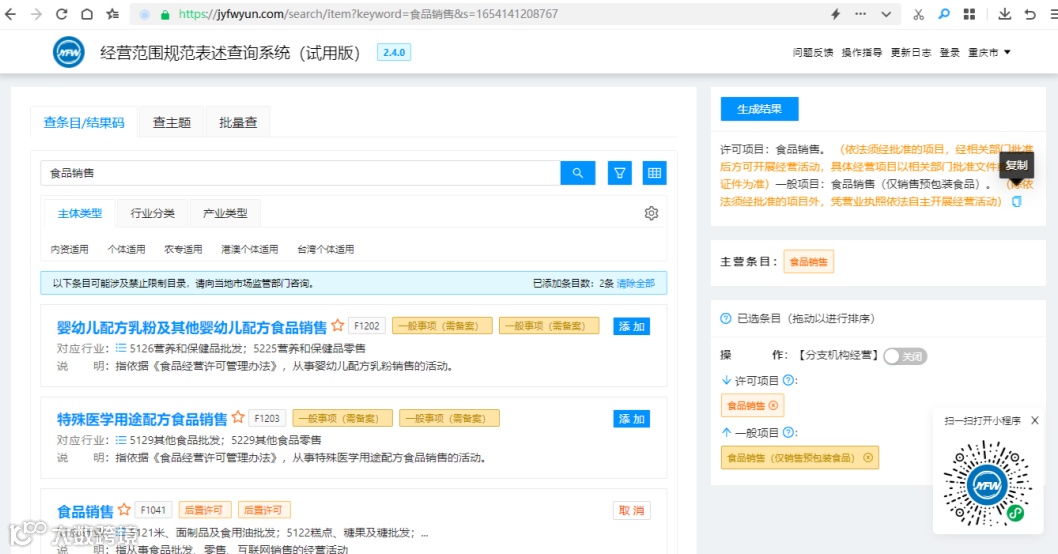Open the browser downloads icon
Viewport: 1058px width, 554px height.
coord(1005,14)
